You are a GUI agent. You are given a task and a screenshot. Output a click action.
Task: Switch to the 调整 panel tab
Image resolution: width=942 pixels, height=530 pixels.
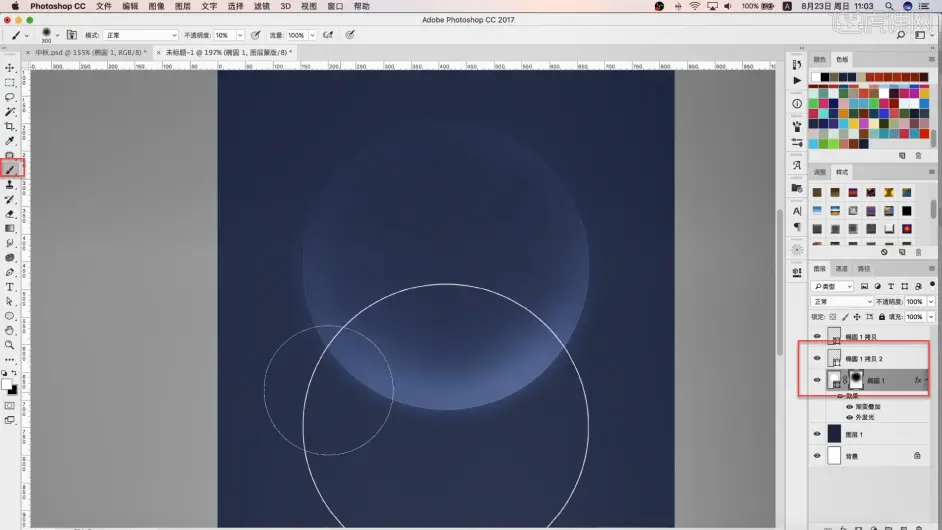[x=819, y=172]
